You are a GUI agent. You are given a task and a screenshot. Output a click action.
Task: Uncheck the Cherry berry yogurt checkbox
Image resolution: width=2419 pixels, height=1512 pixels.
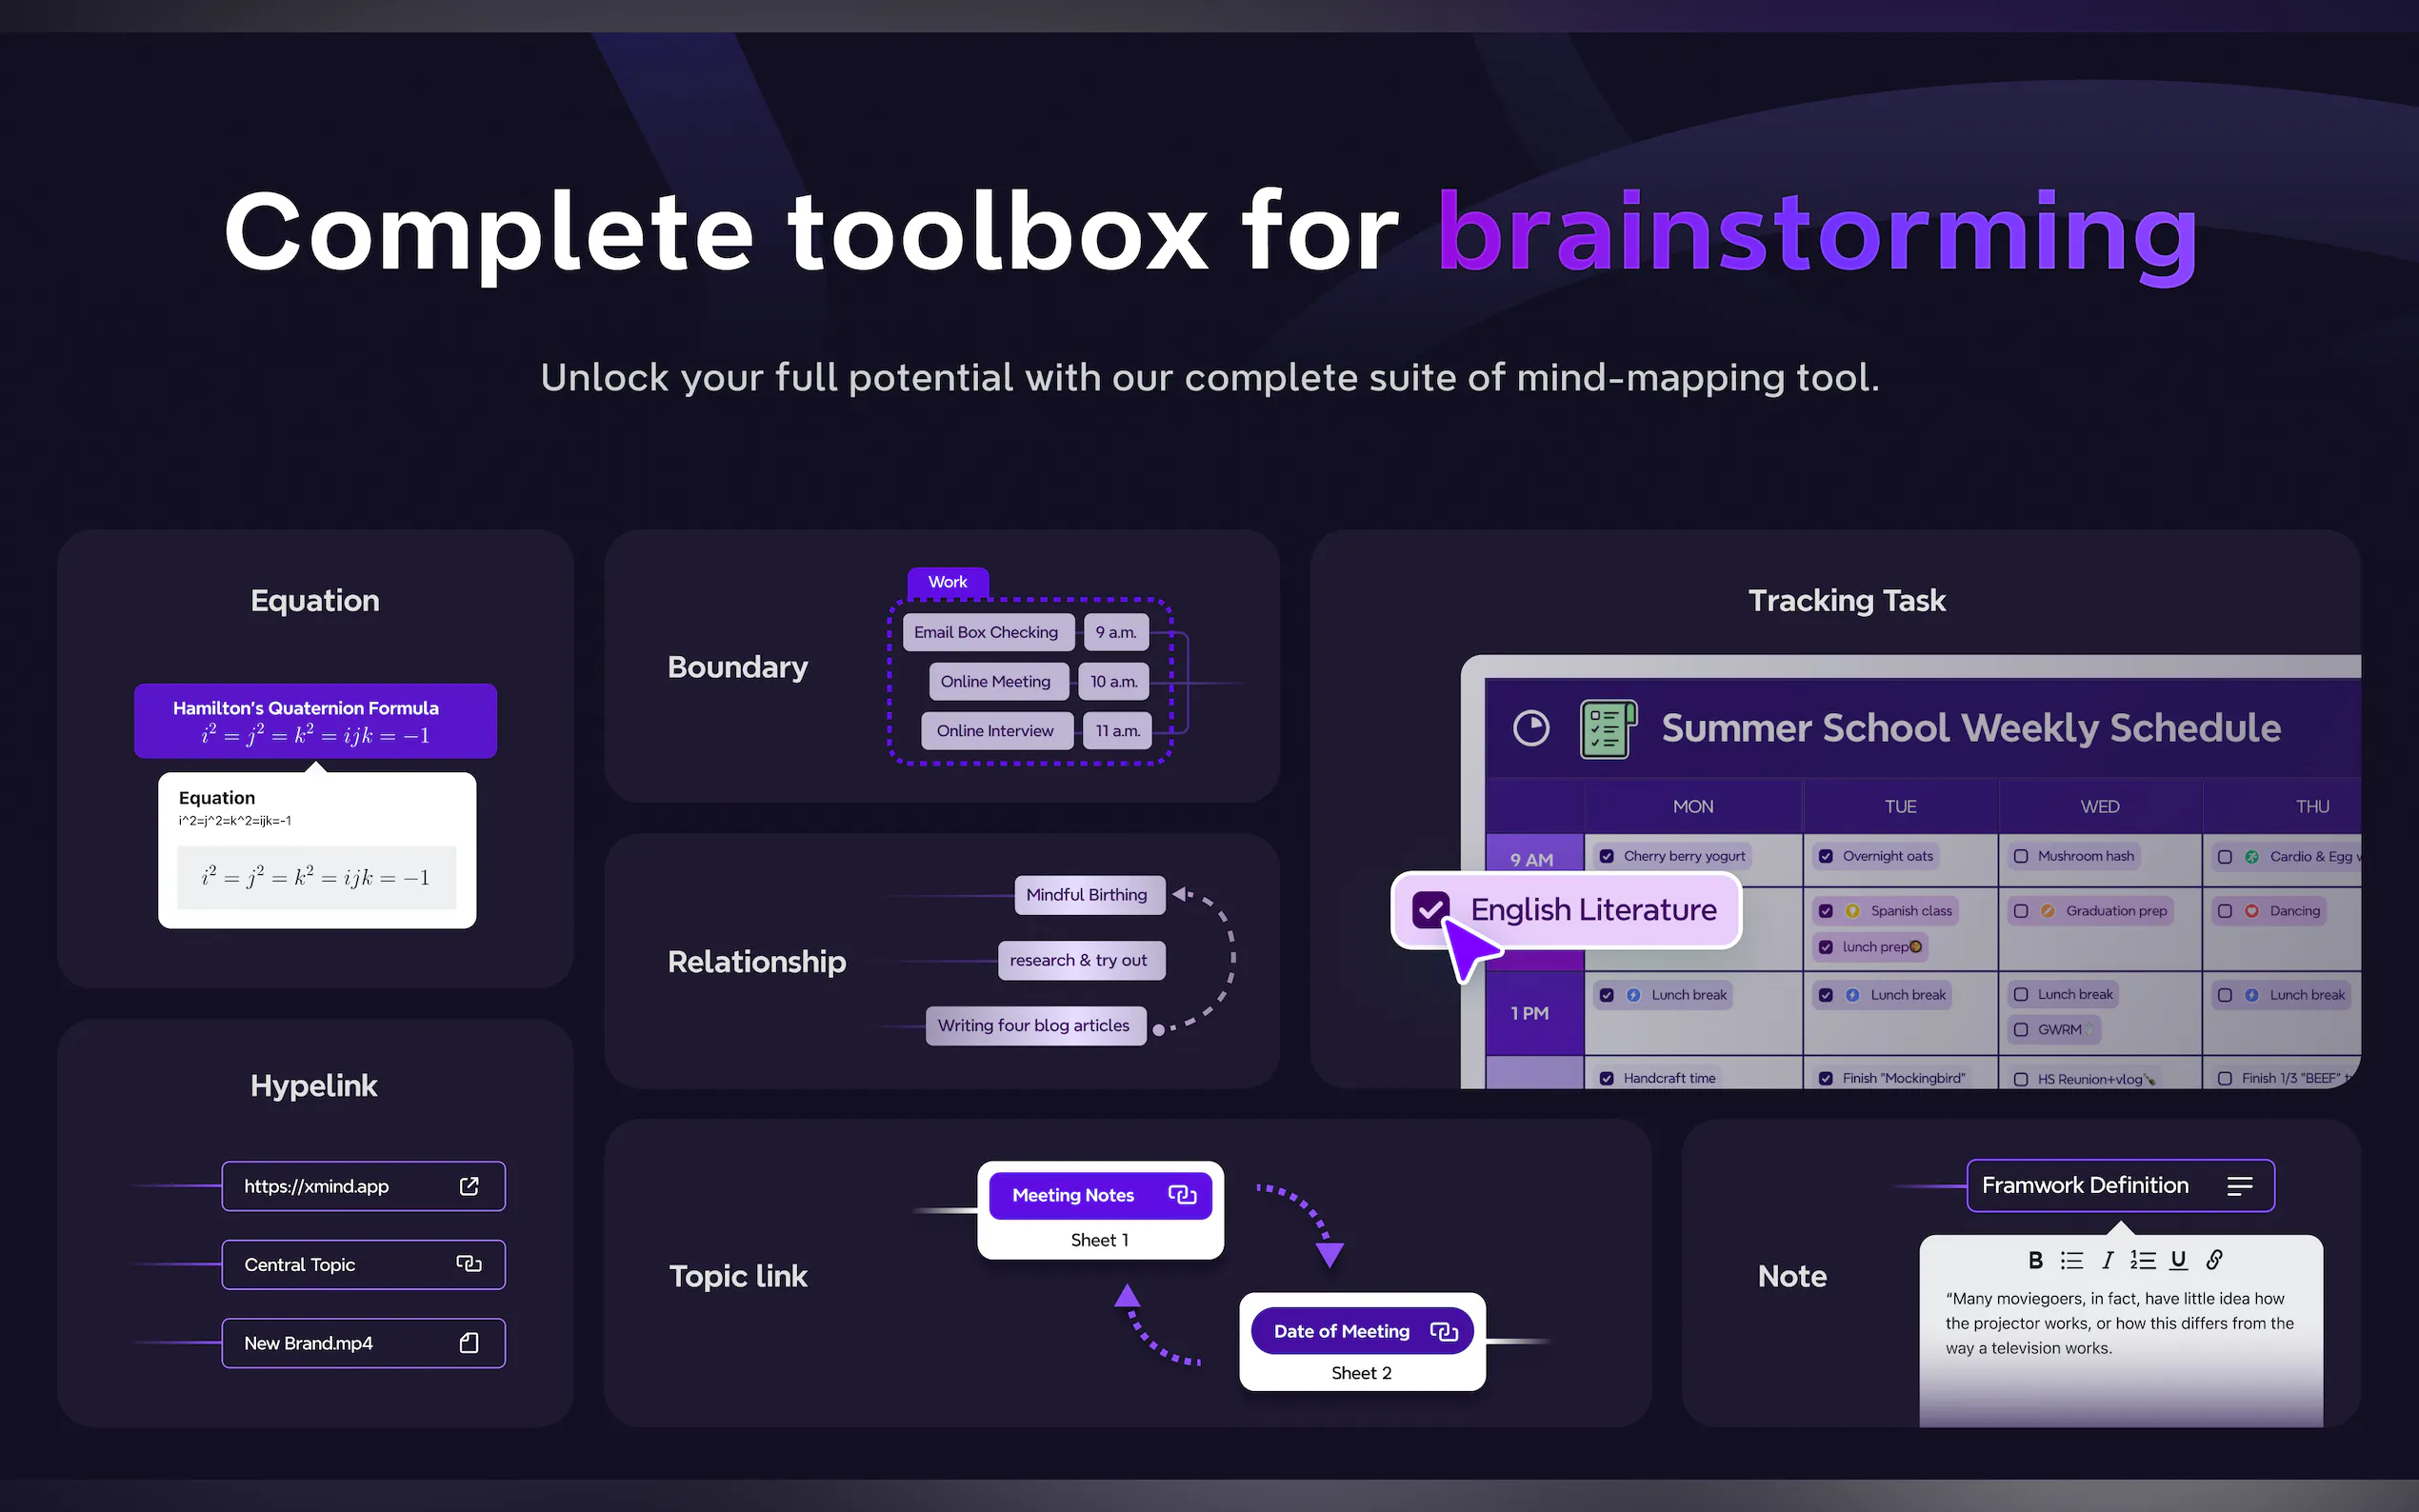click(x=1606, y=856)
